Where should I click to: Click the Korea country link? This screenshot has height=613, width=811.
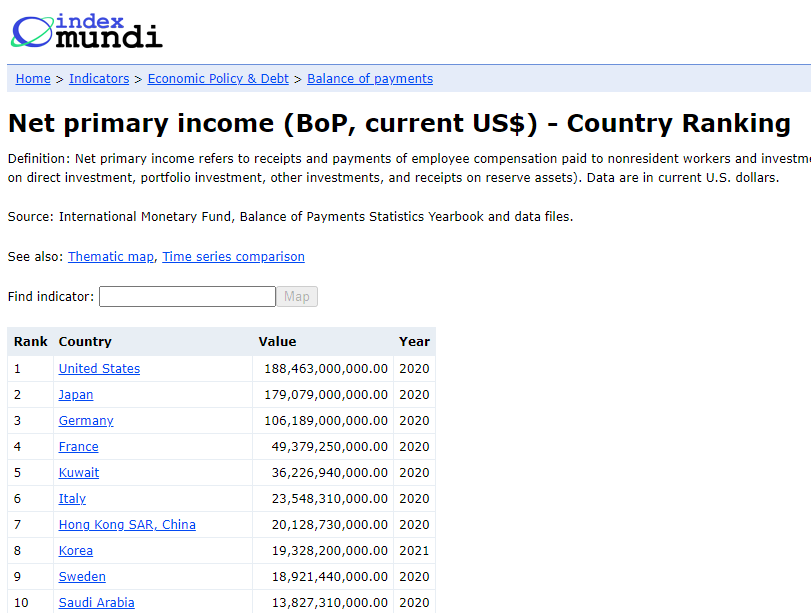click(76, 551)
